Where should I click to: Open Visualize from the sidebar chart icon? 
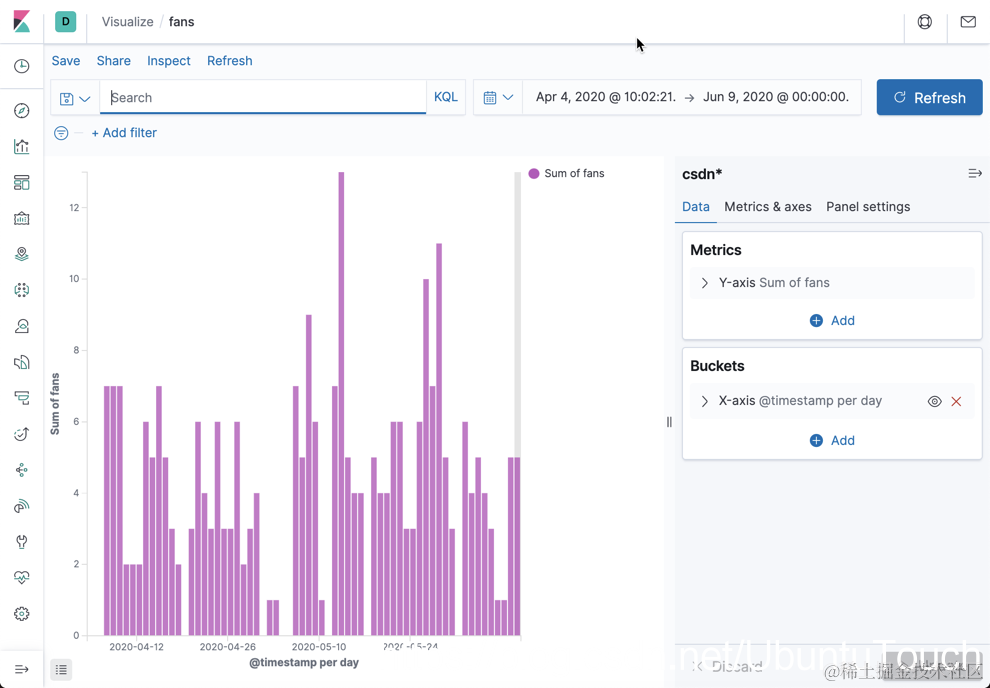pyautogui.click(x=21, y=147)
